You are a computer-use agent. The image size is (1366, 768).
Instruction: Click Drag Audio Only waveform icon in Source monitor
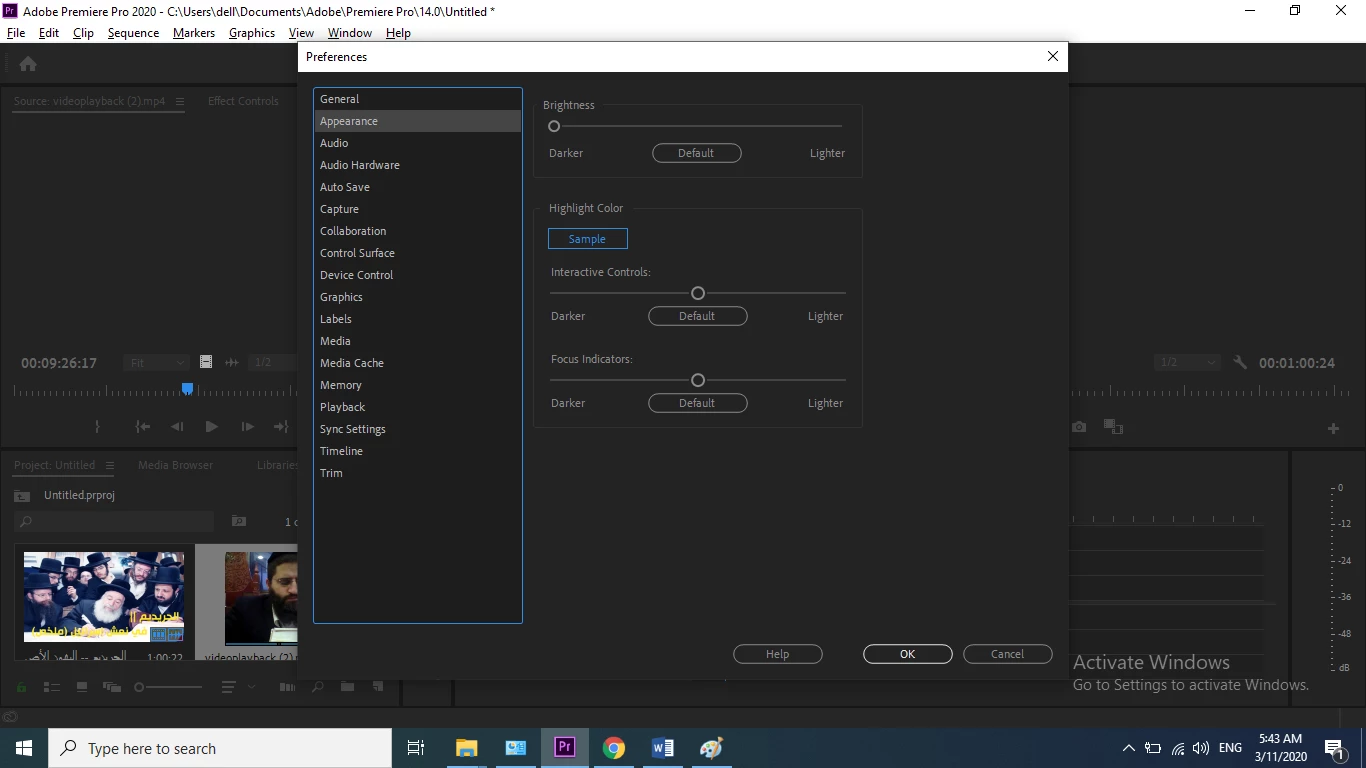(232, 362)
